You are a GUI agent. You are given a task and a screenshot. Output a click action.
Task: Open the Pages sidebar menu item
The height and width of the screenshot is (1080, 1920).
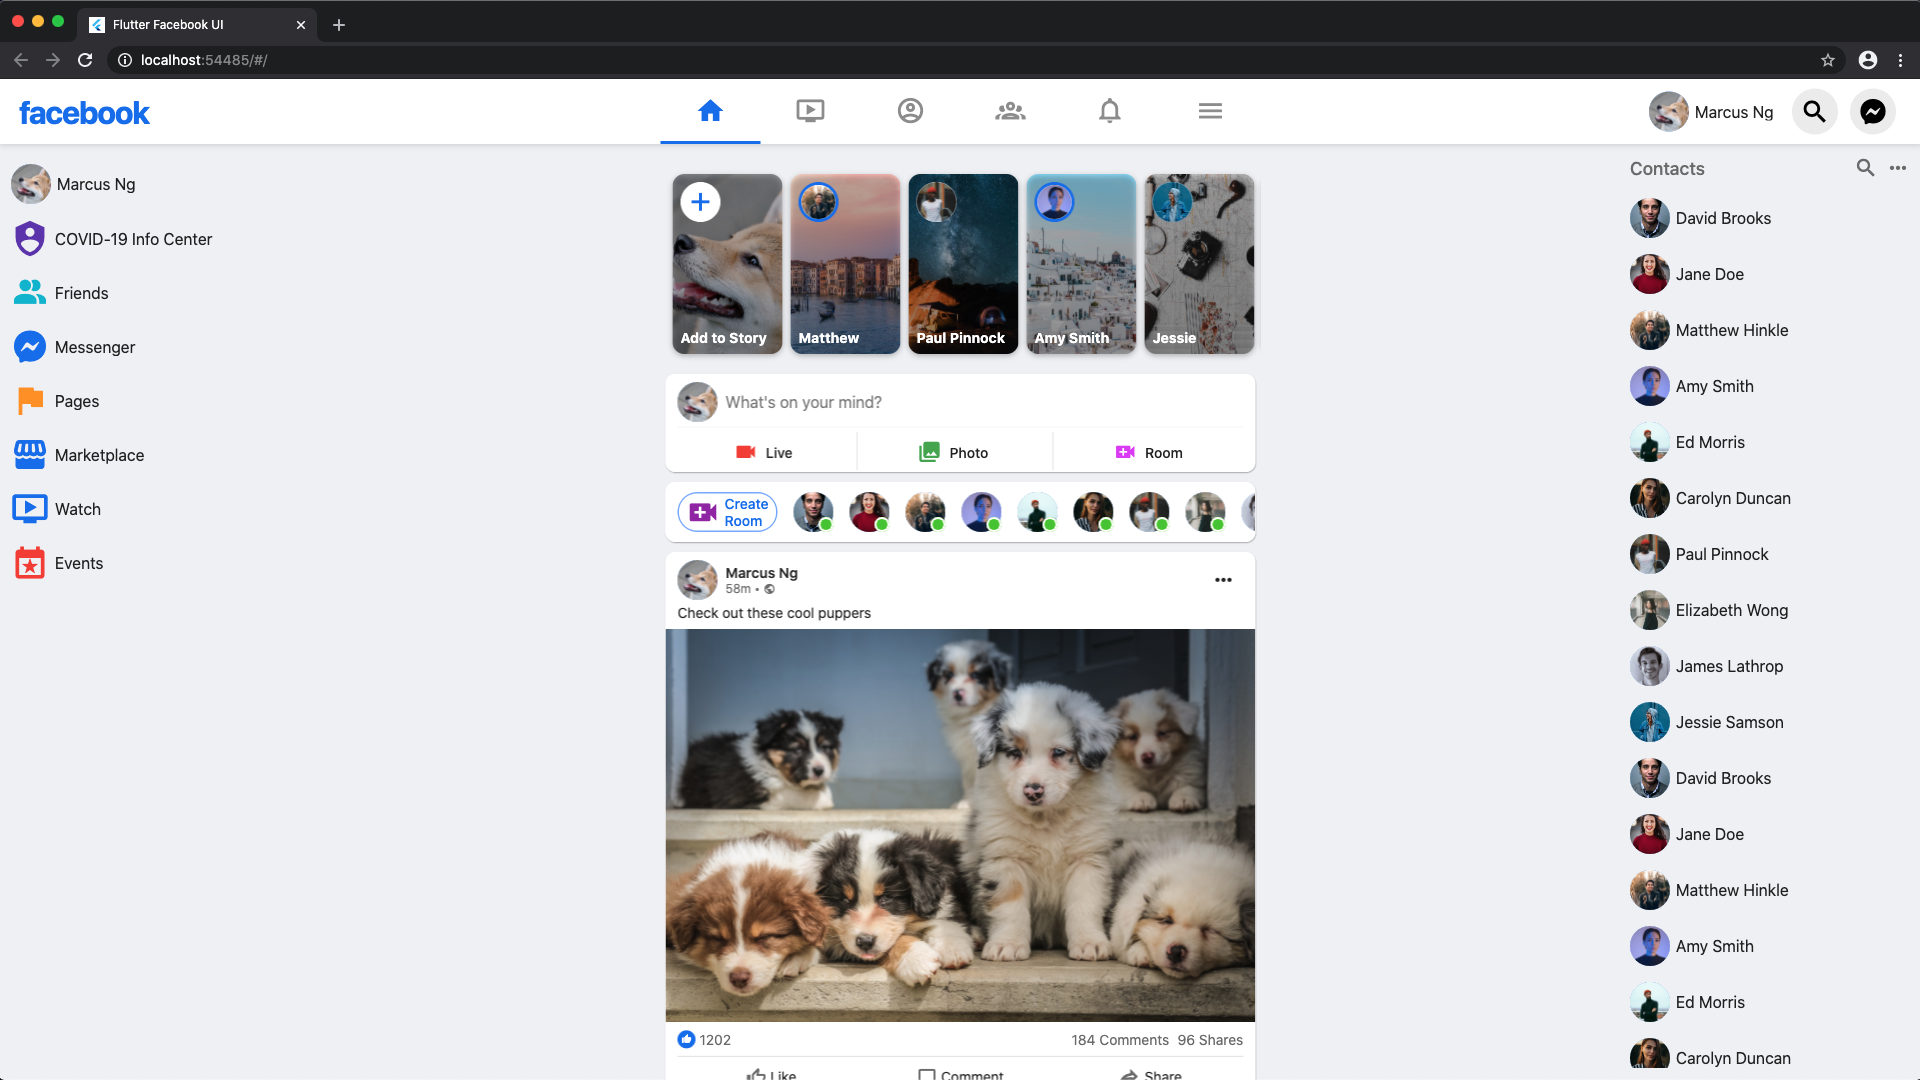coord(75,401)
